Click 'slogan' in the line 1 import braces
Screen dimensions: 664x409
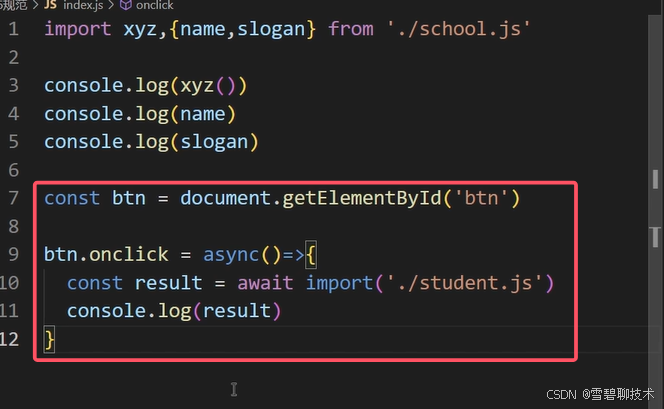coord(271,29)
